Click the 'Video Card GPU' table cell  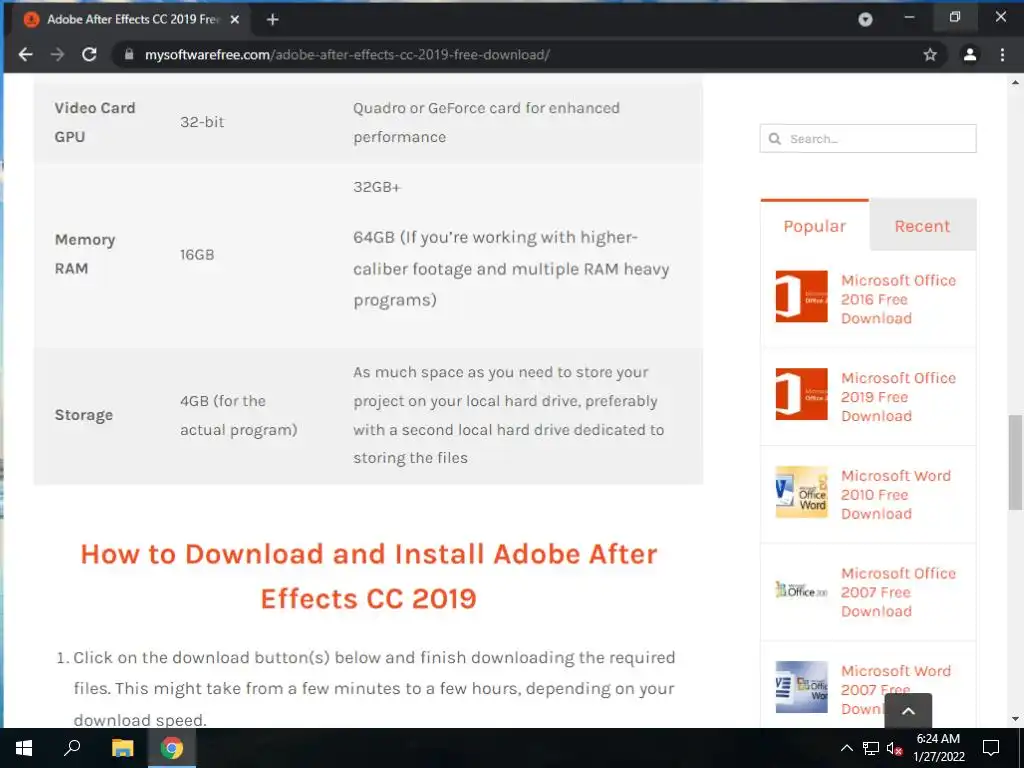(x=95, y=122)
